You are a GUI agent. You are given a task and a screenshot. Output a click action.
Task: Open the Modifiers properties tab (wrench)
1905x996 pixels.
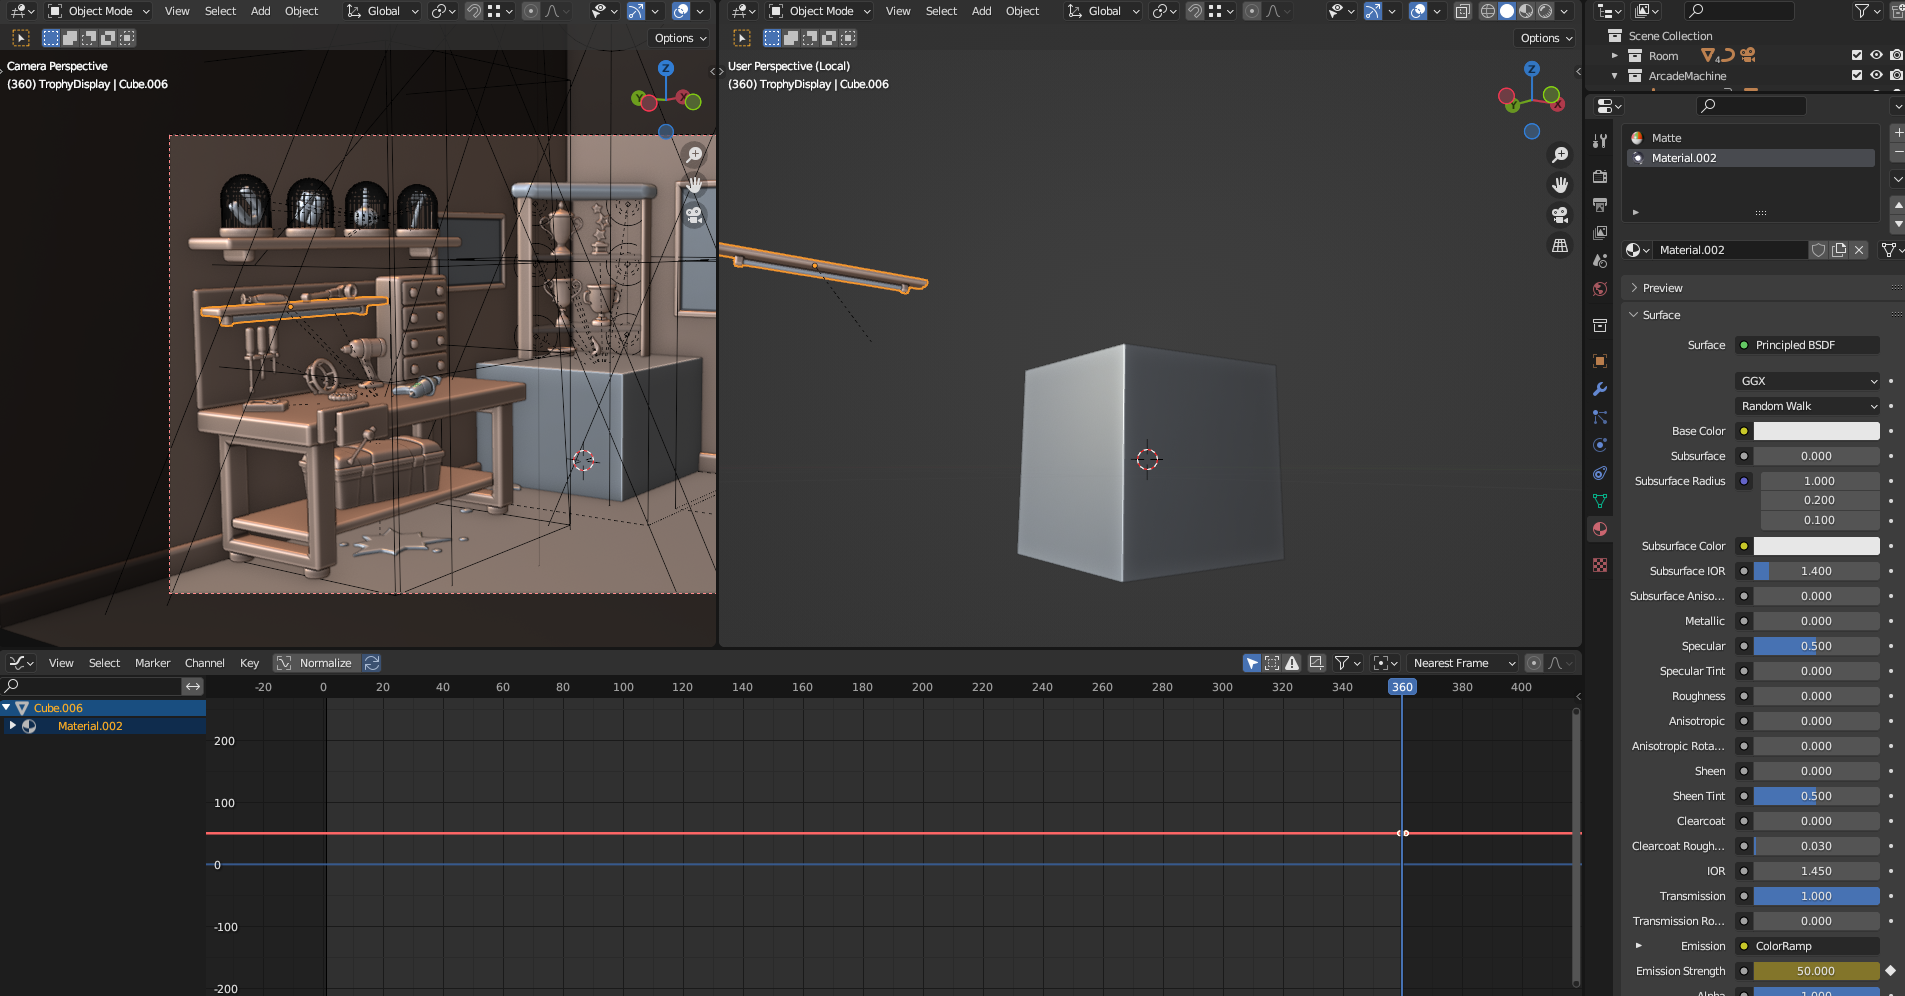(x=1600, y=389)
